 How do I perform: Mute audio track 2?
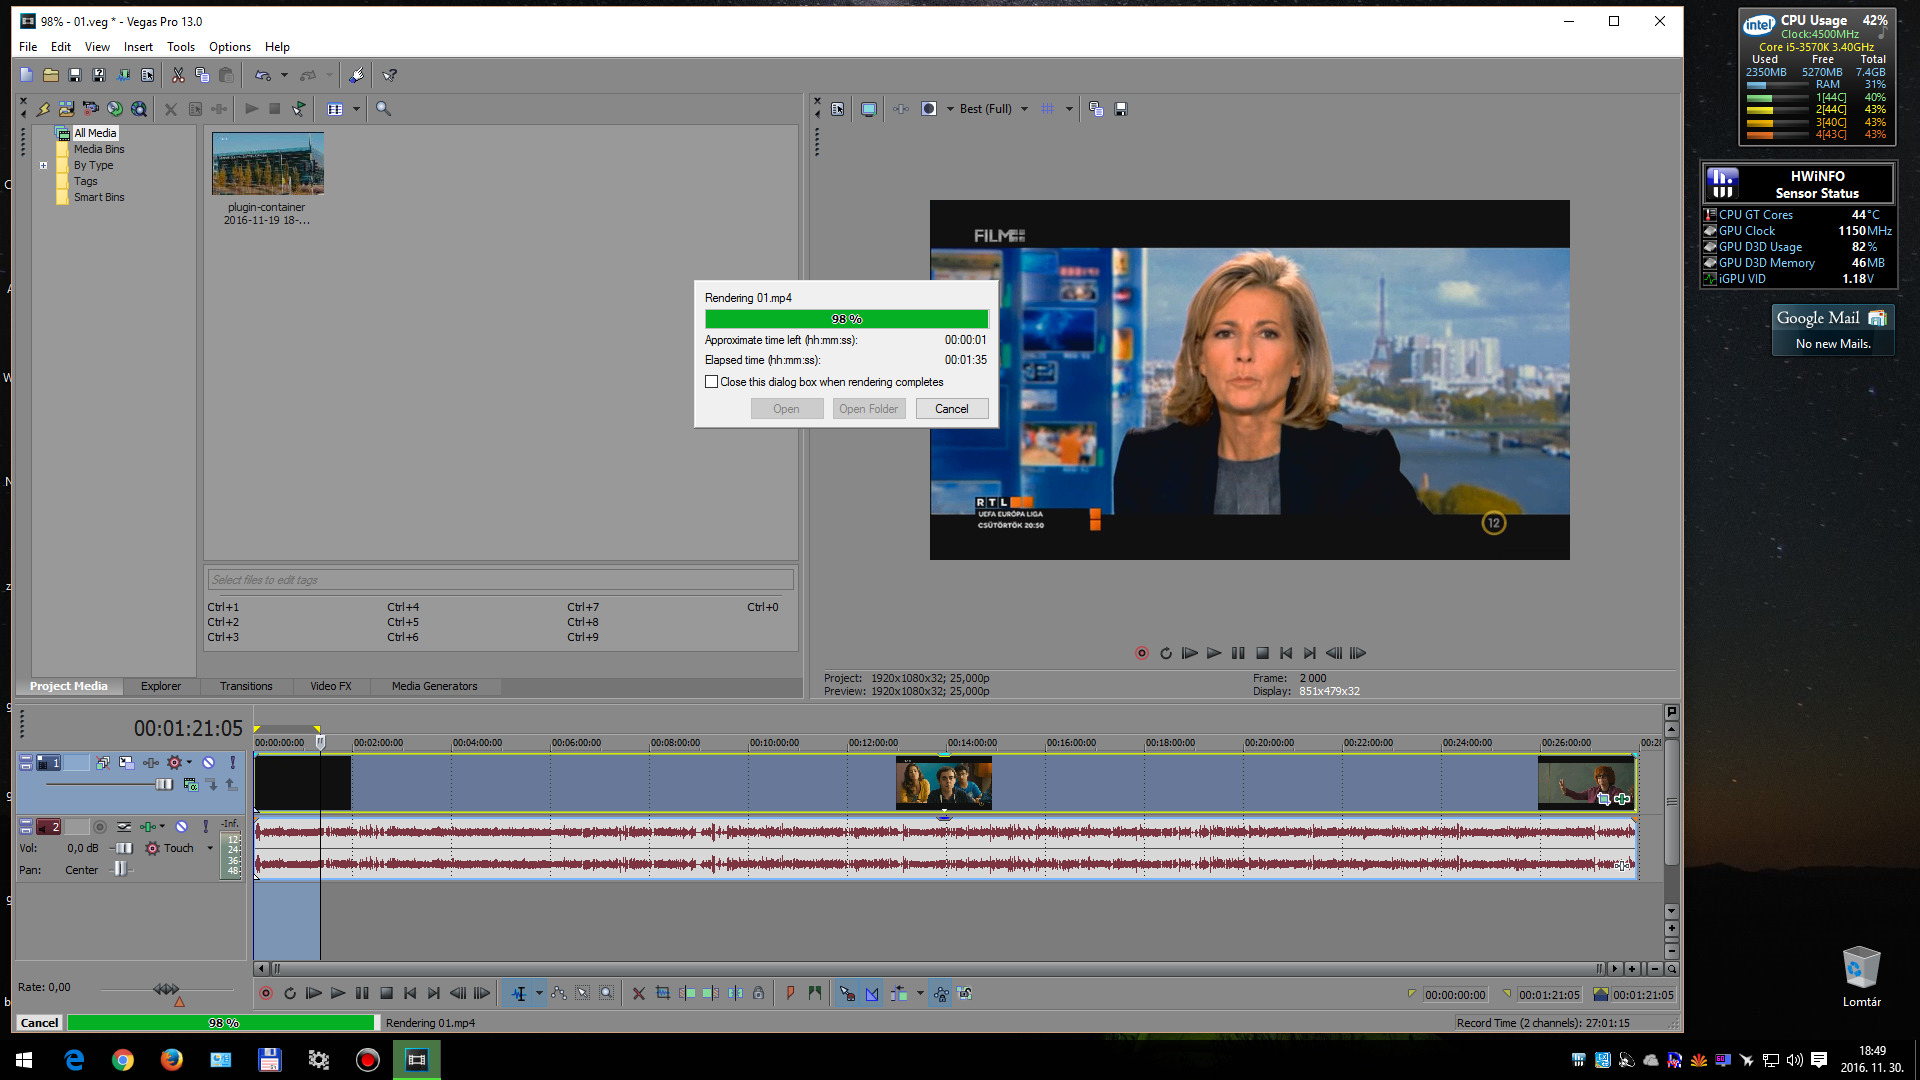click(x=181, y=827)
